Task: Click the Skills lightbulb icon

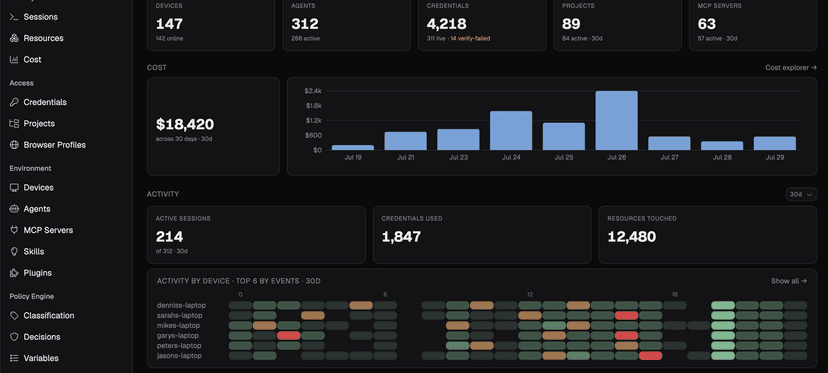Action: coord(14,251)
